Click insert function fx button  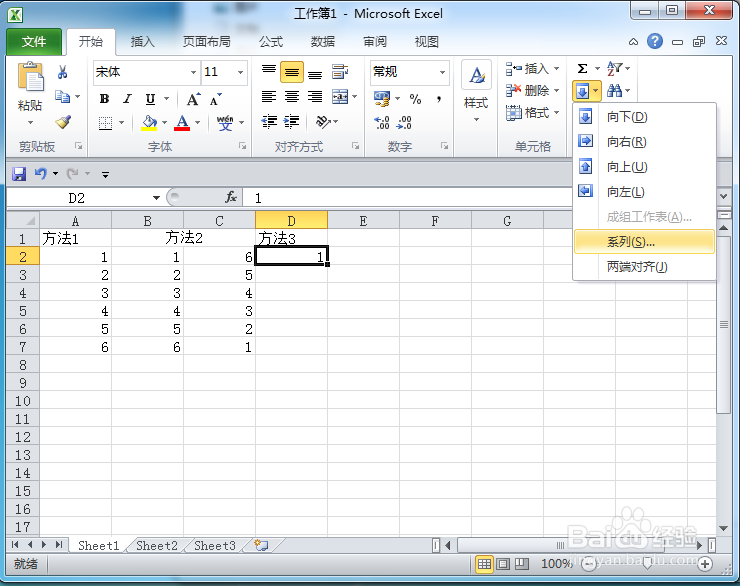pos(231,197)
